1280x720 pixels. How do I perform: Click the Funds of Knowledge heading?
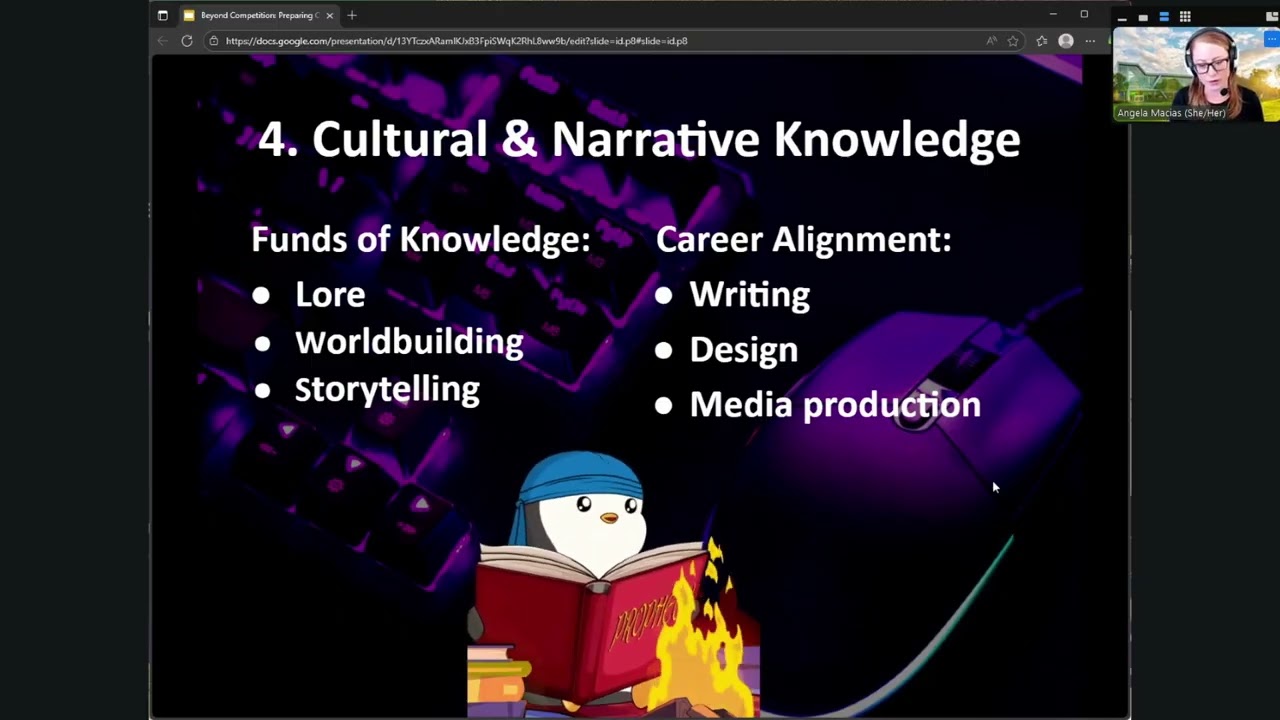[420, 239]
